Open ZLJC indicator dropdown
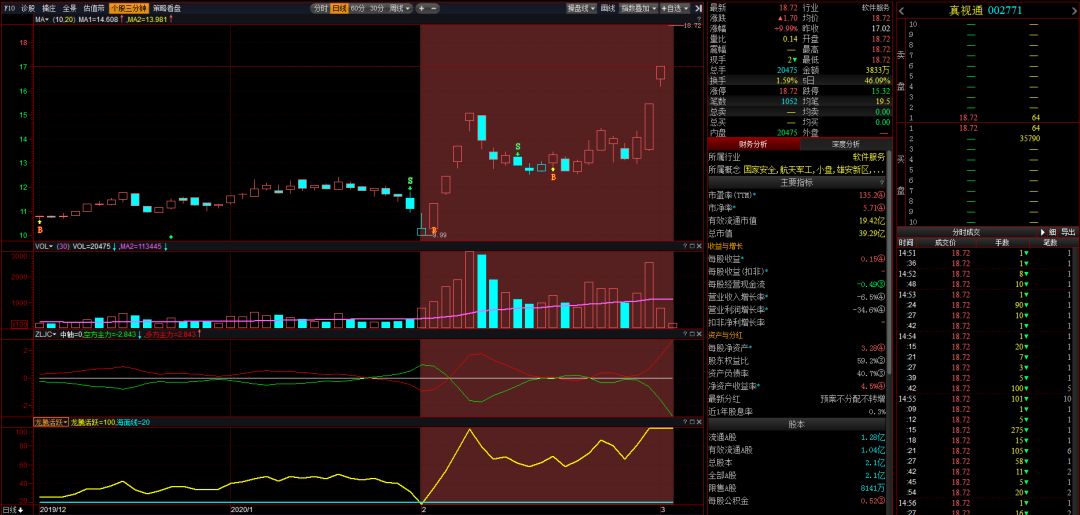1080x515 pixels. [45, 333]
